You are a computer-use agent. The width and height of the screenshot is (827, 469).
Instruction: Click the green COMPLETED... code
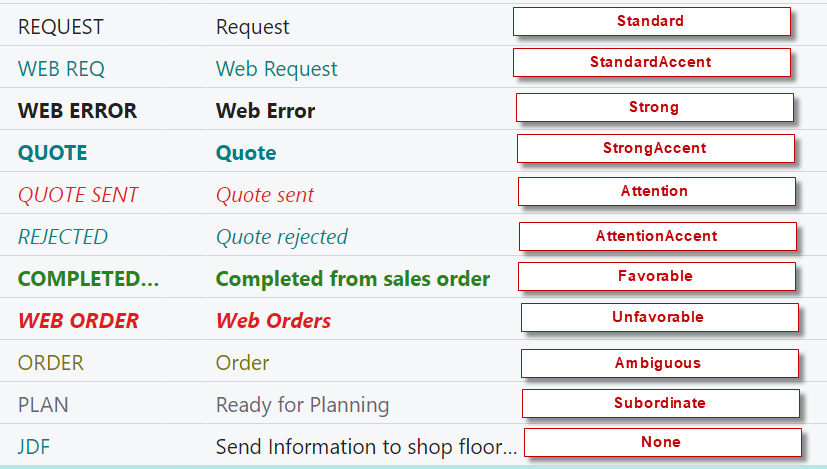[88, 279]
